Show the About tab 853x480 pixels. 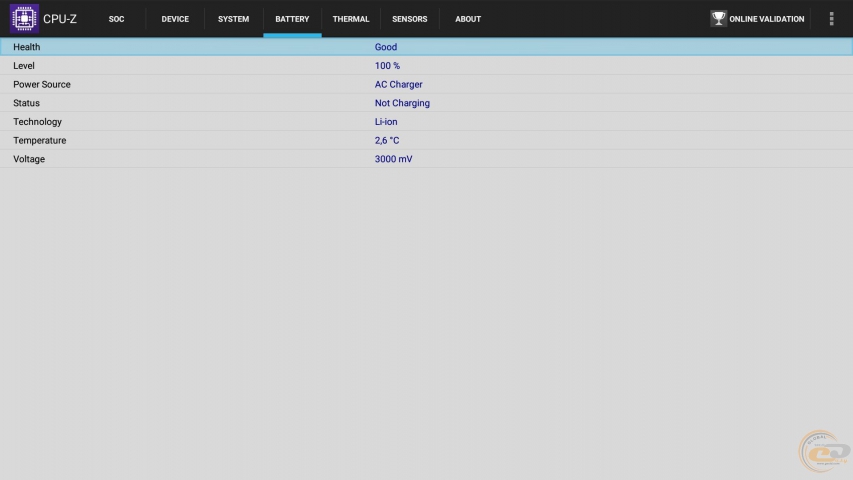[x=468, y=19]
